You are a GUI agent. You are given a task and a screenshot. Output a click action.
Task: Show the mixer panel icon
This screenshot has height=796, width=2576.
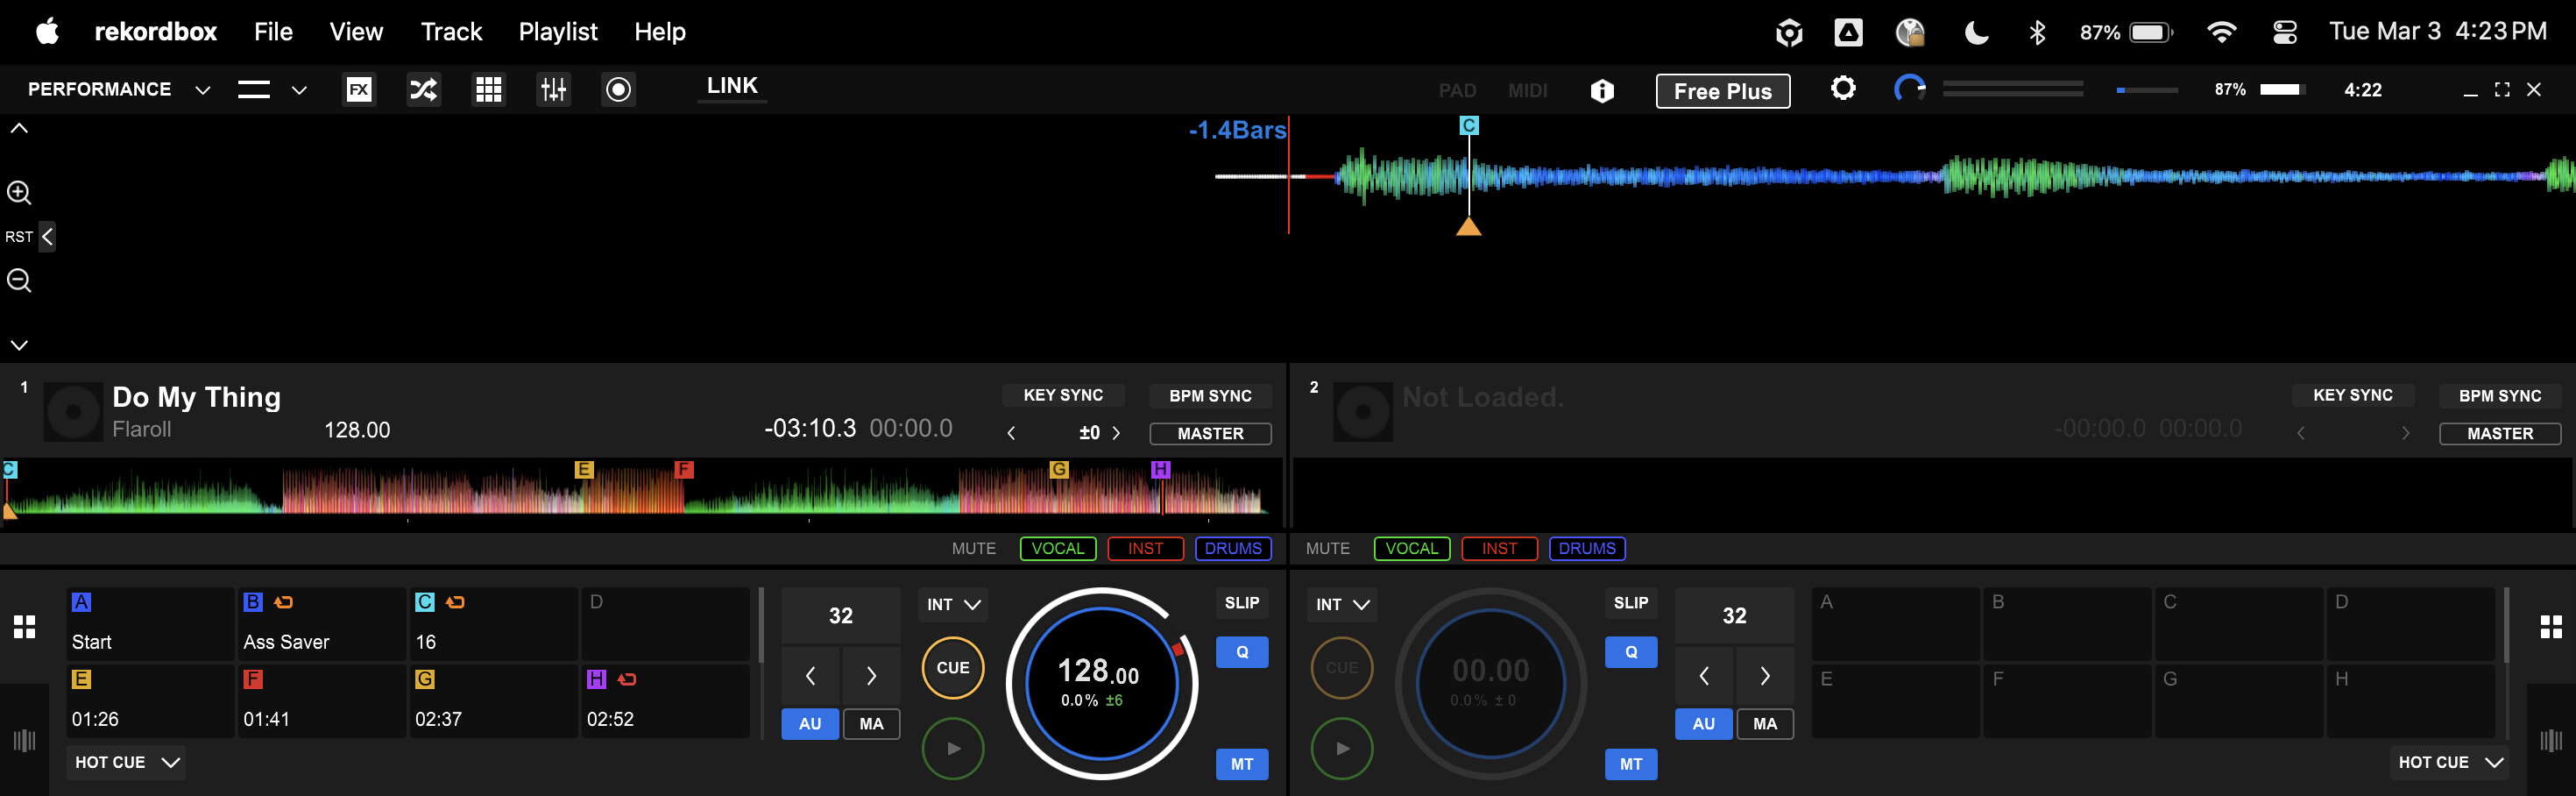point(553,90)
